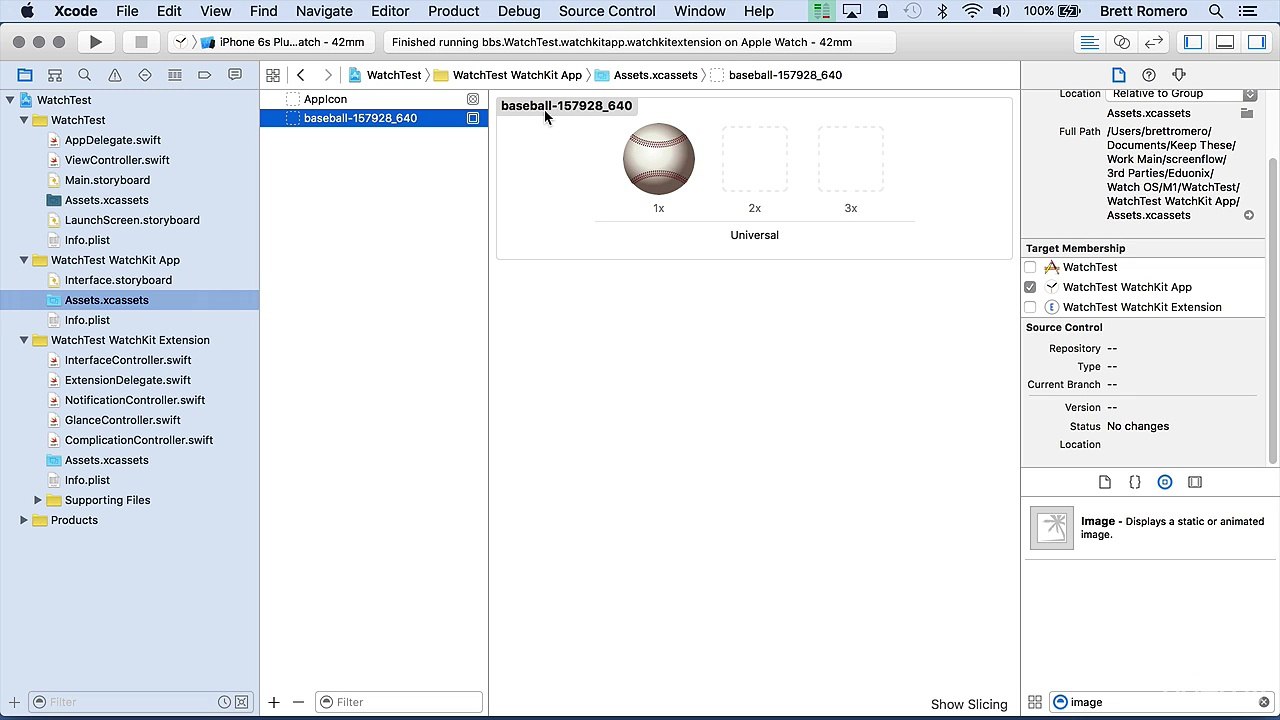
Task: Toggle recently edited files filter
Action: click(226, 702)
